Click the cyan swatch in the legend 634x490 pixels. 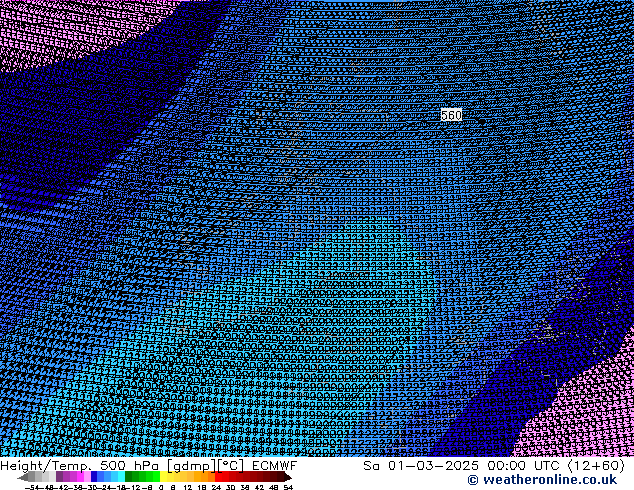point(121,477)
